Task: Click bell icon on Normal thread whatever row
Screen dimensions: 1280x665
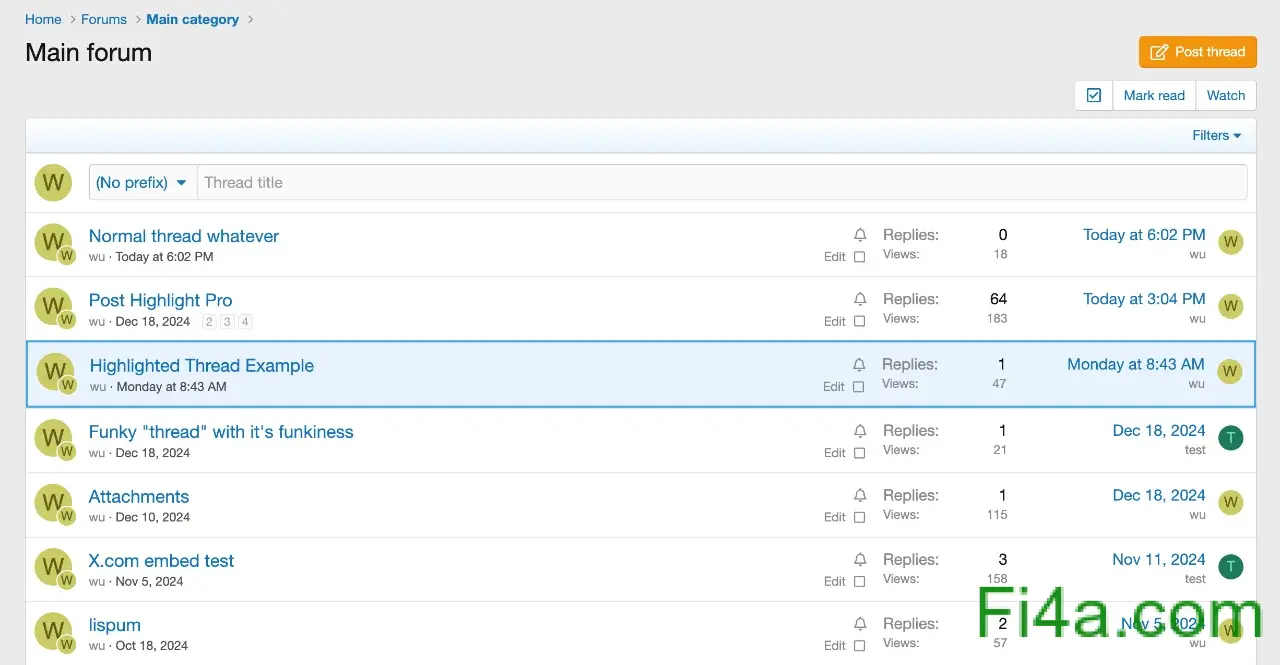Action: 860,235
